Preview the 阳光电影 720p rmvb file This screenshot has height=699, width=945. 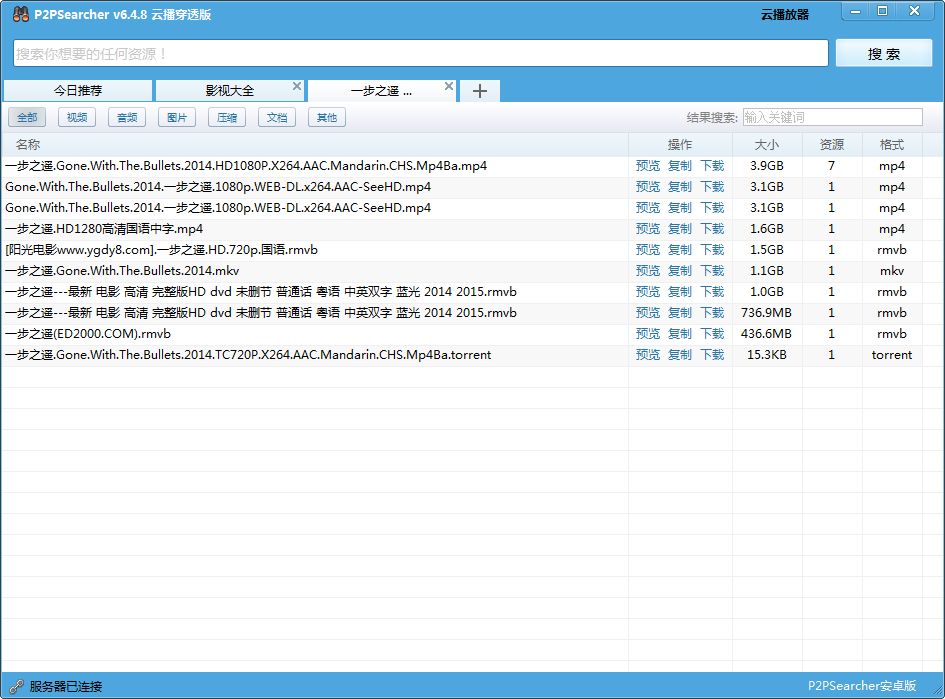(648, 249)
